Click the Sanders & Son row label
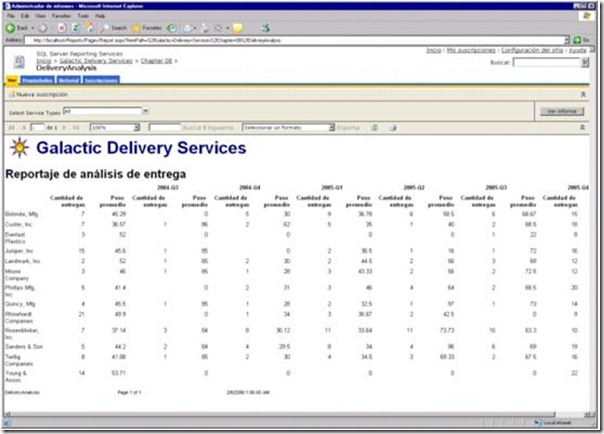This screenshot has height=434, width=604. click(23, 347)
